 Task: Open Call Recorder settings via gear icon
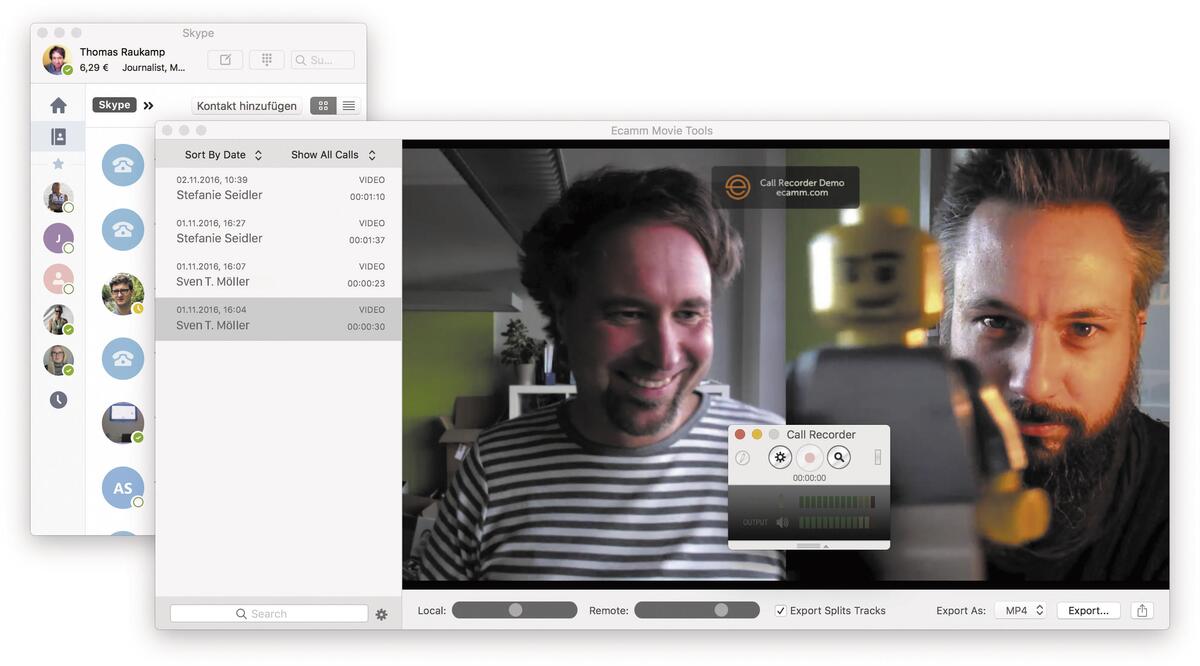(x=780, y=457)
